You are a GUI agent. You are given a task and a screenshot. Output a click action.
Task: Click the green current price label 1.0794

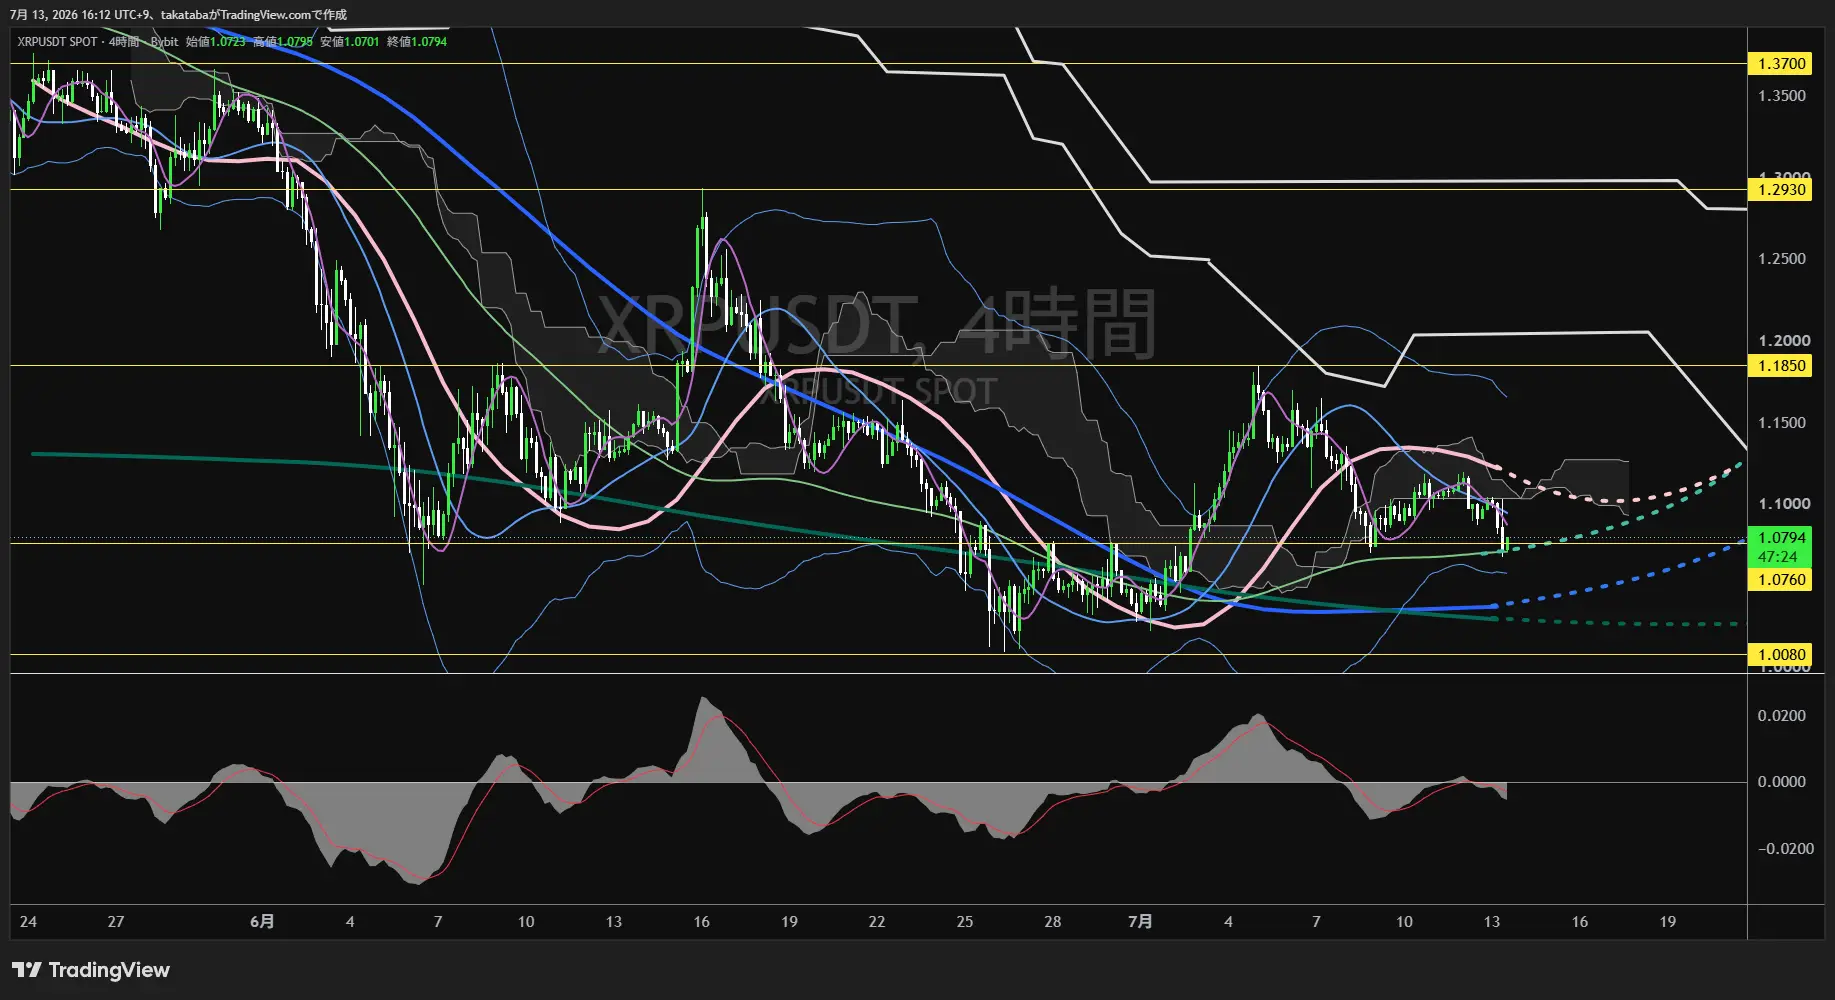tap(1780, 538)
